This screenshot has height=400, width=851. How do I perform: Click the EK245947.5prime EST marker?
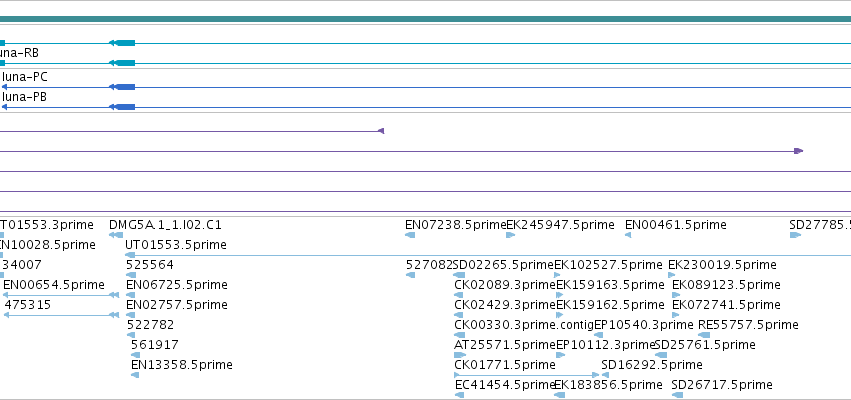510,235
